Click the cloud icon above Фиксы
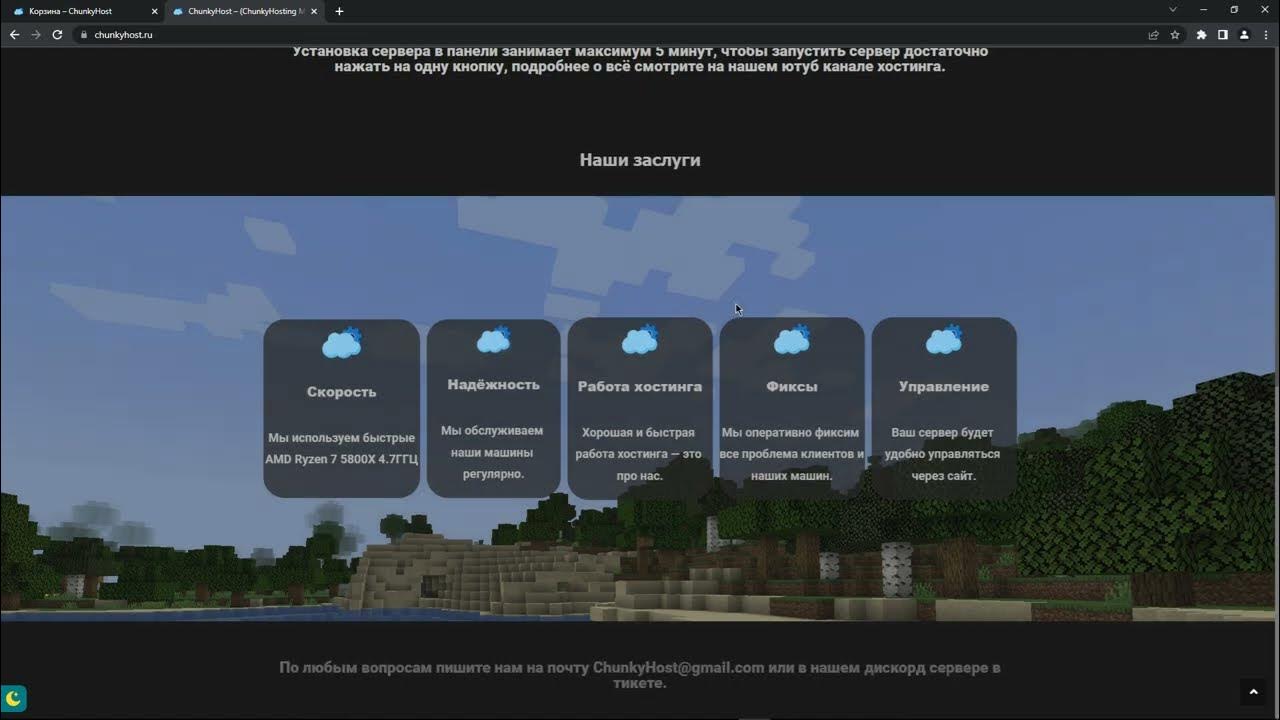Image resolution: width=1280 pixels, height=720 pixels. click(792, 341)
